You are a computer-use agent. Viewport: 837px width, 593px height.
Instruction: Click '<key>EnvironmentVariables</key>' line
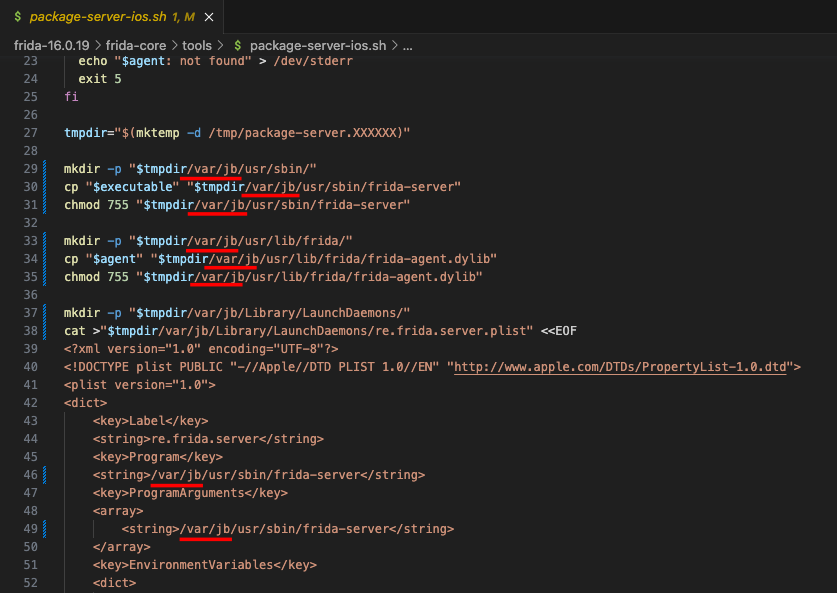pos(204,565)
